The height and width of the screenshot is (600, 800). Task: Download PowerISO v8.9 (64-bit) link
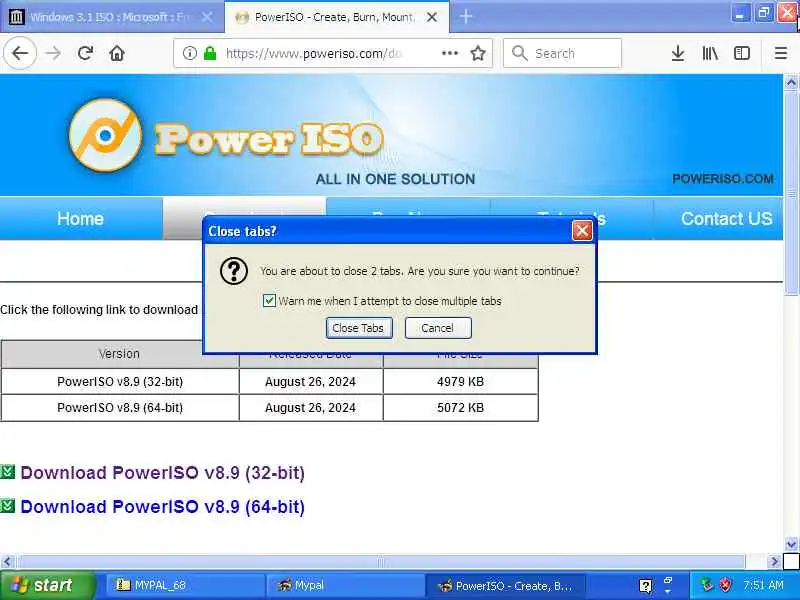[x=162, y=507]
